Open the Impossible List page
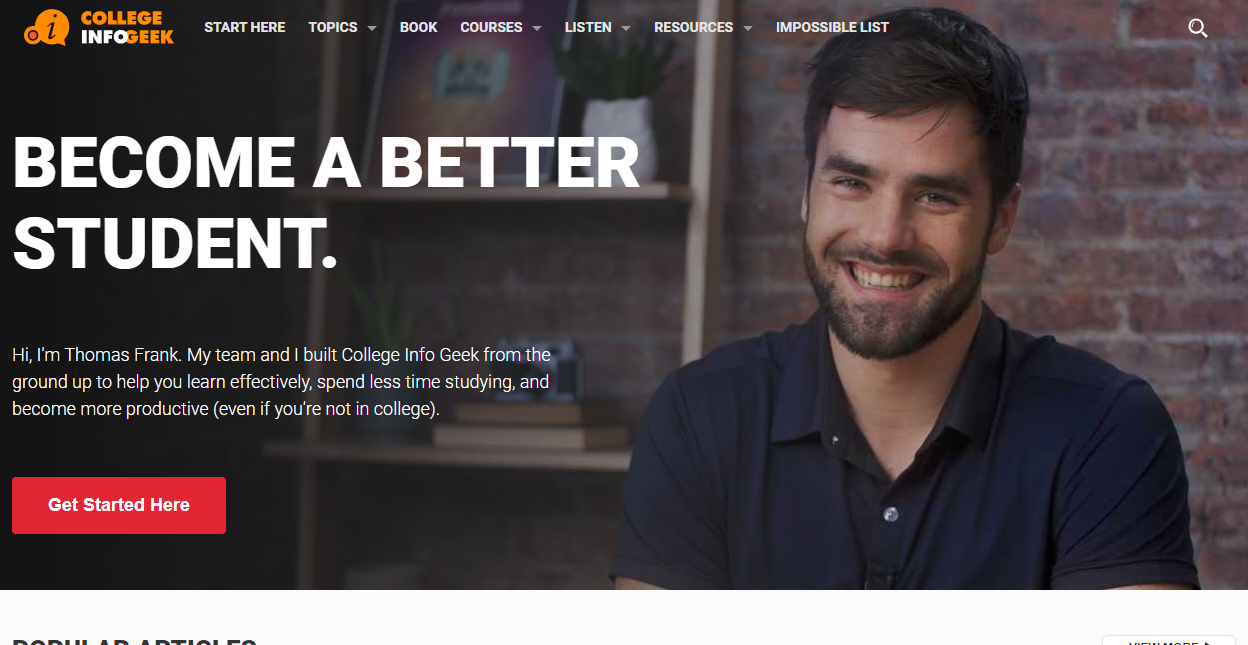1248x645 pixels. pyautogui.click(x=832, y=27)
